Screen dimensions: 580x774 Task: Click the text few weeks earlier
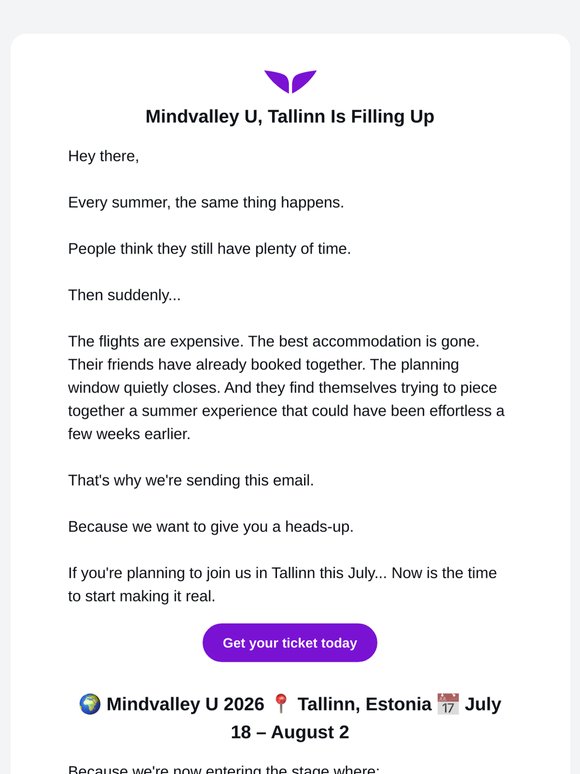tap(129, 434)
